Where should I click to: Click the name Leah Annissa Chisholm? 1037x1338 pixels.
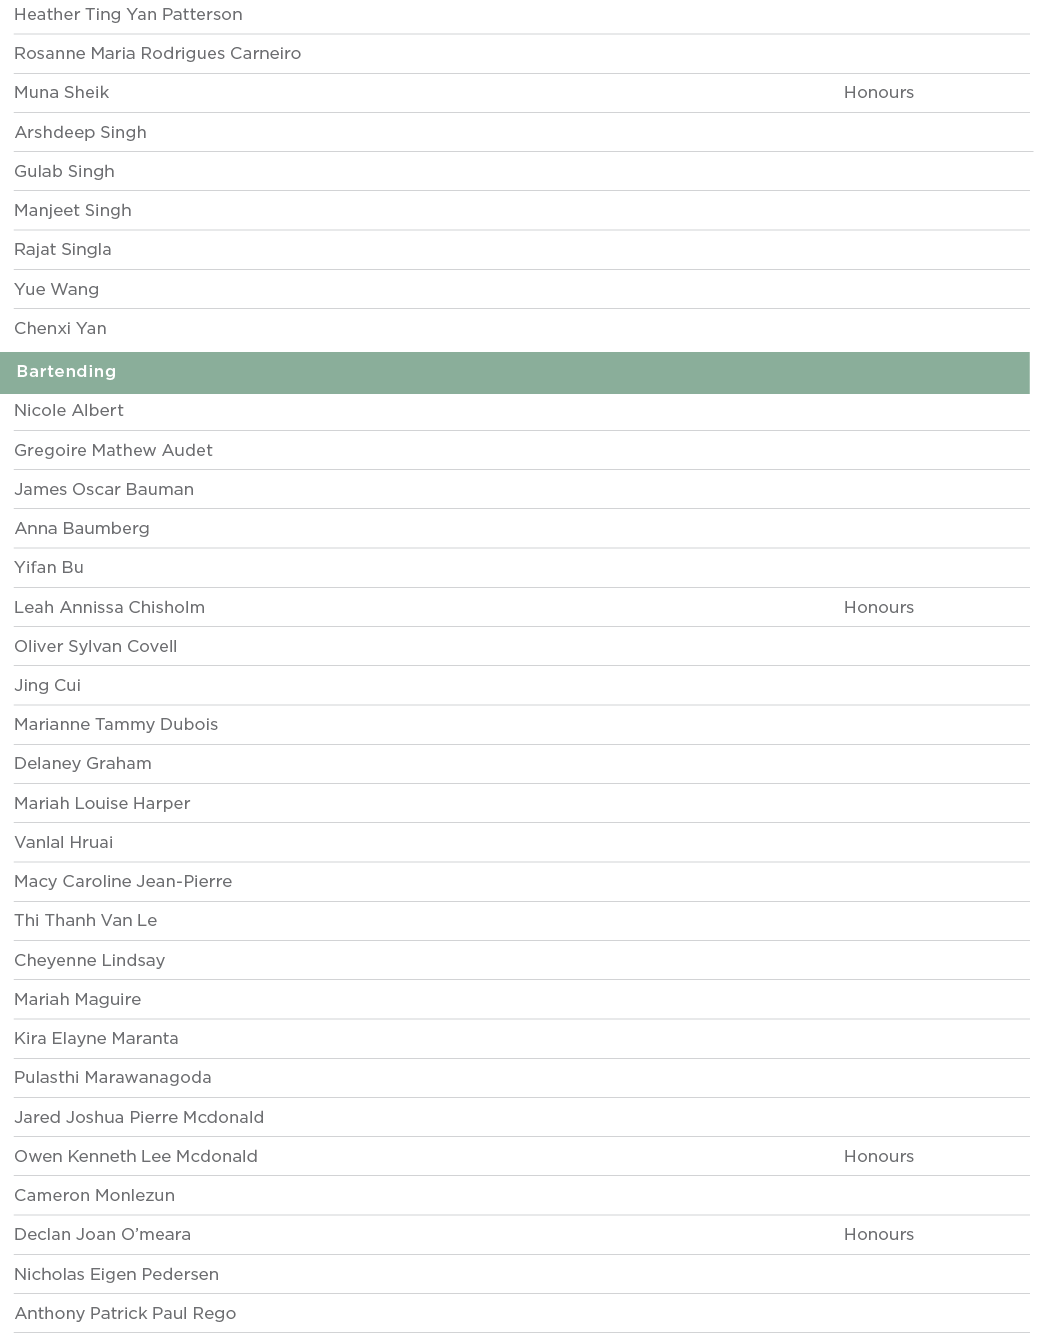tap(109, 608)
